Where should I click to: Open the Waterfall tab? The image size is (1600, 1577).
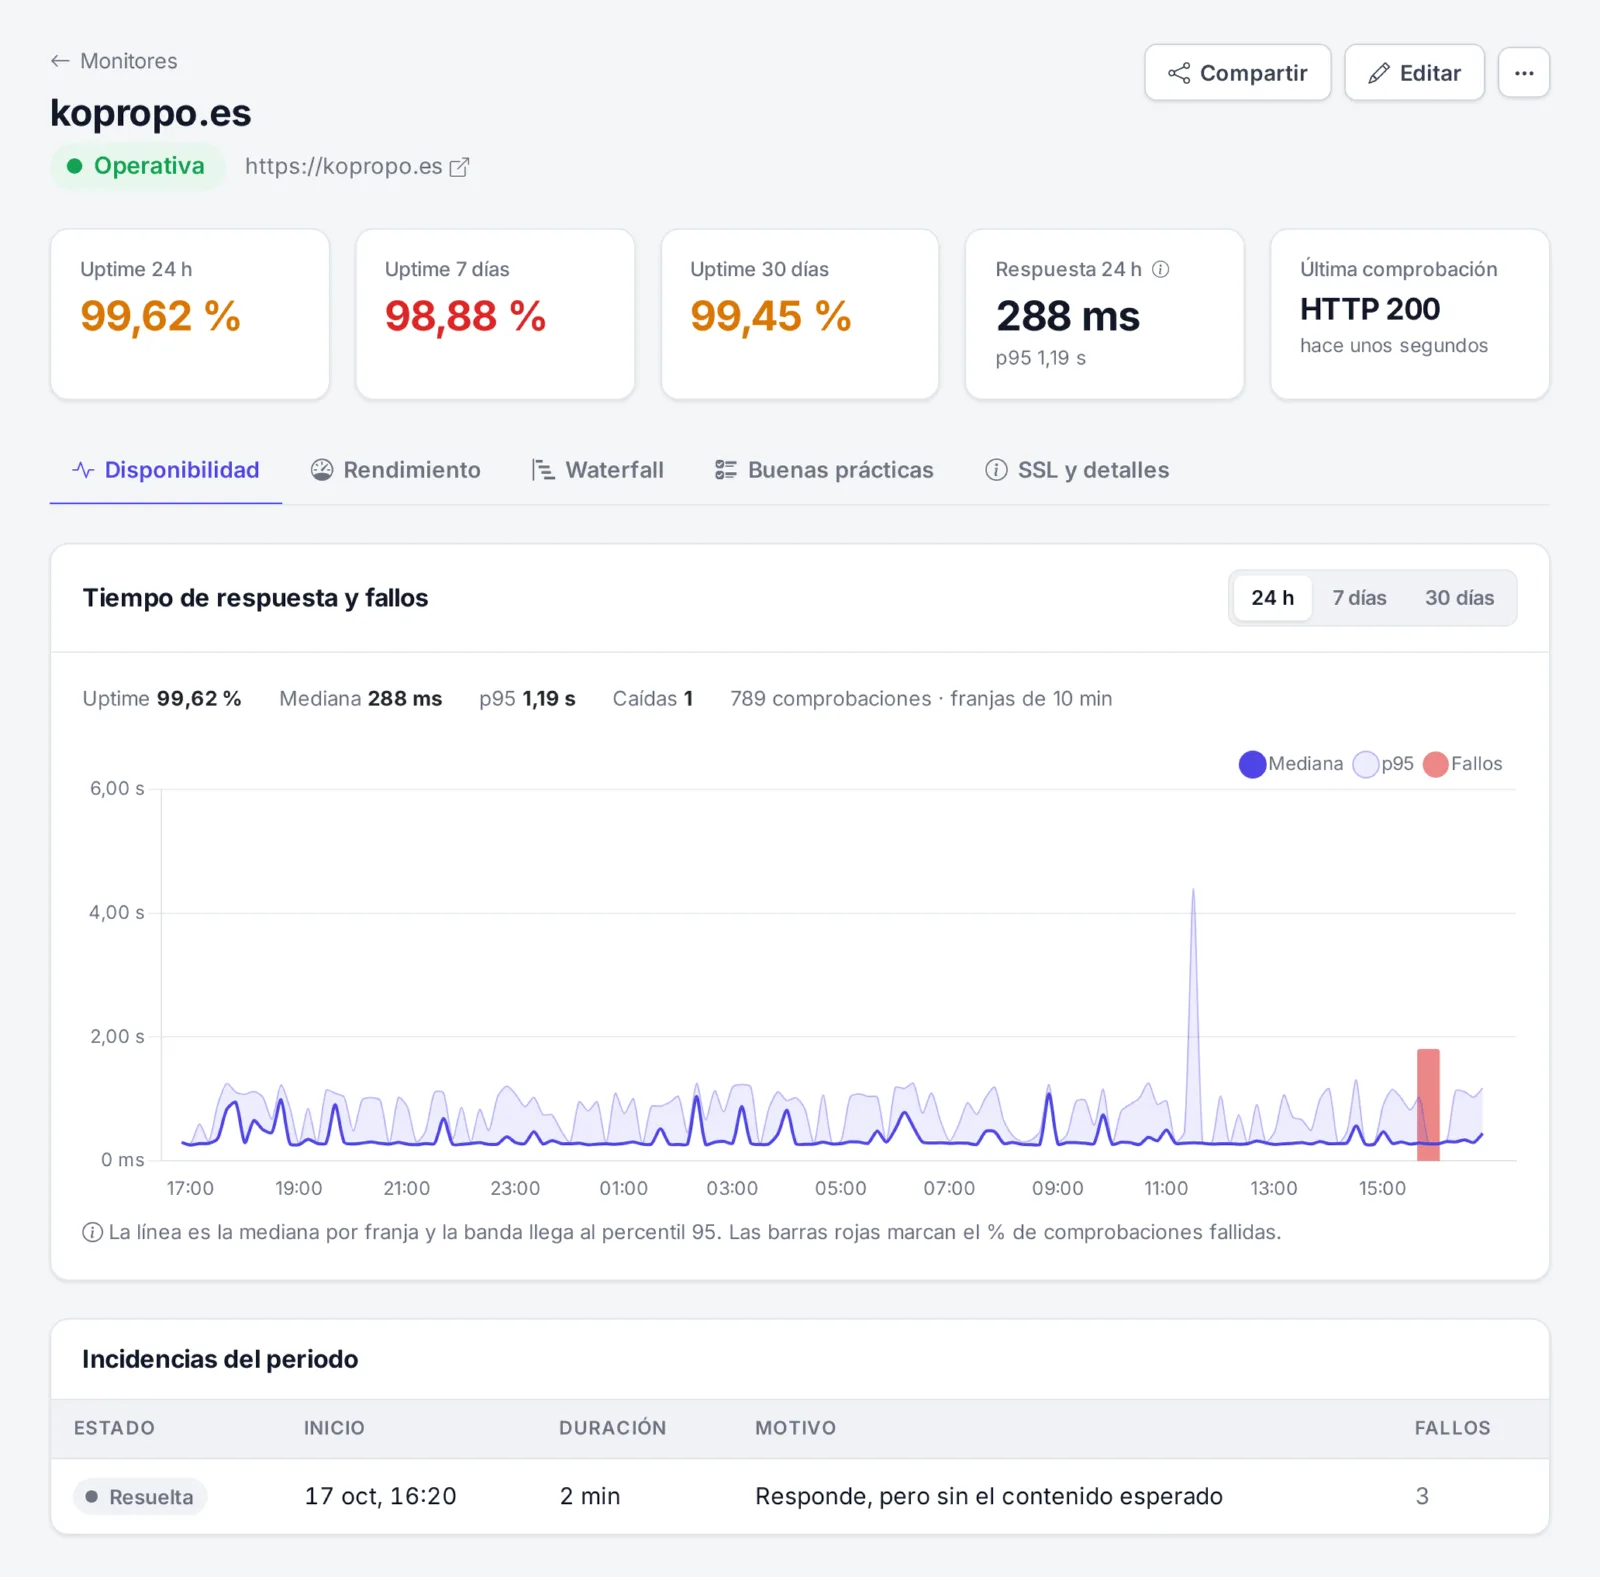coord(598,470)
